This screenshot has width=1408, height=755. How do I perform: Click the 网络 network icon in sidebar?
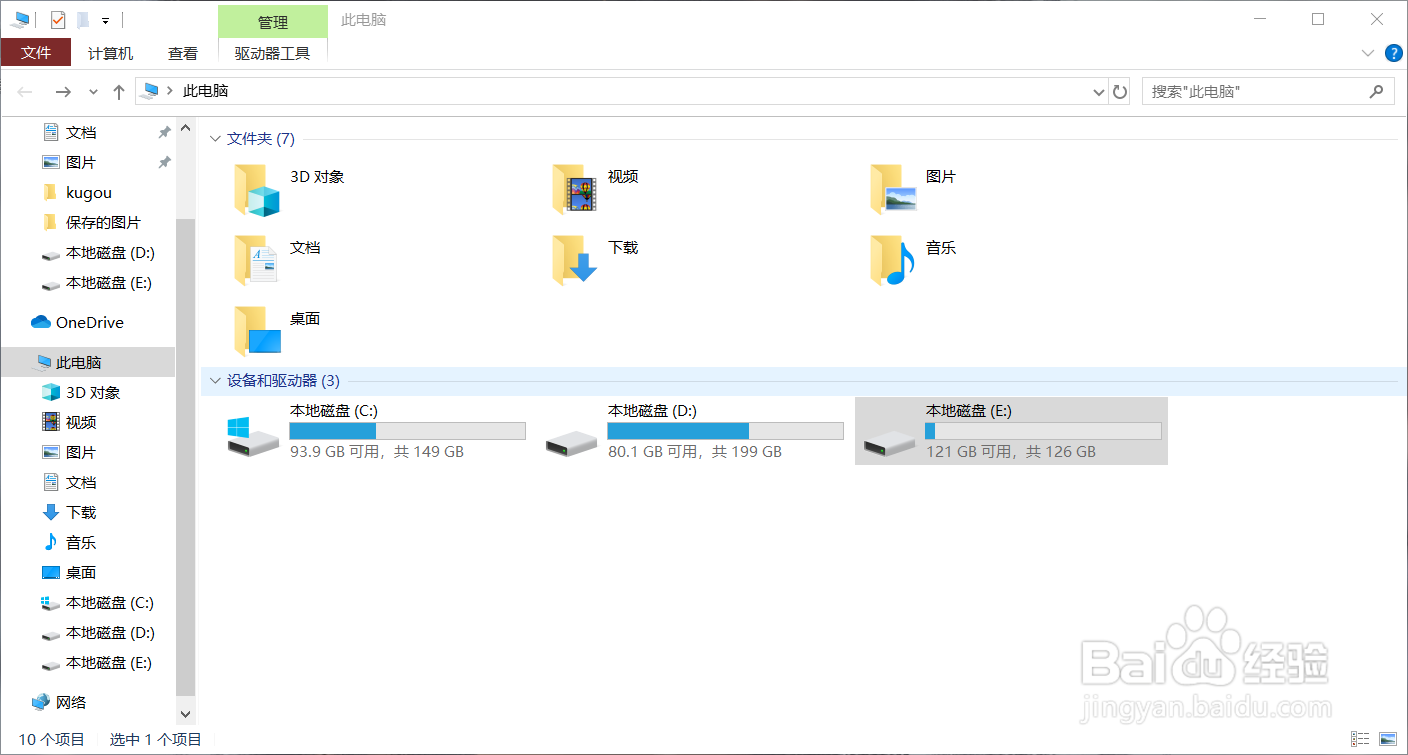point(41,702)
